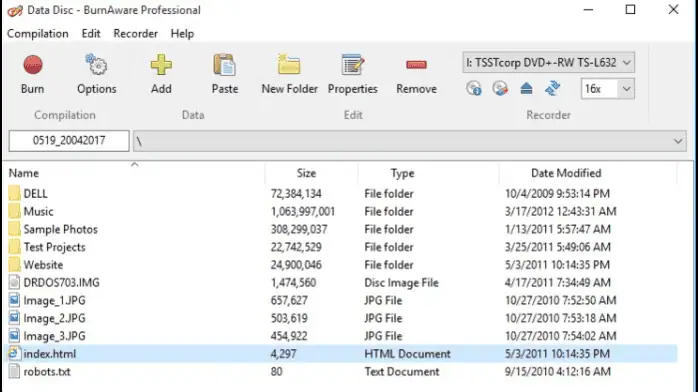This screenshot has height=392, width=698.
Task: Sort by the Name column header
Action: pos(24,173)
